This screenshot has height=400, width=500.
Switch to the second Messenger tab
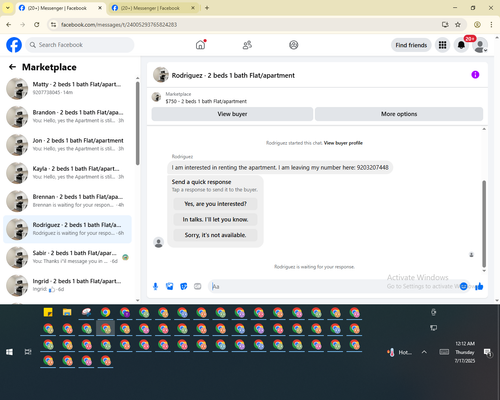point(150,8)
